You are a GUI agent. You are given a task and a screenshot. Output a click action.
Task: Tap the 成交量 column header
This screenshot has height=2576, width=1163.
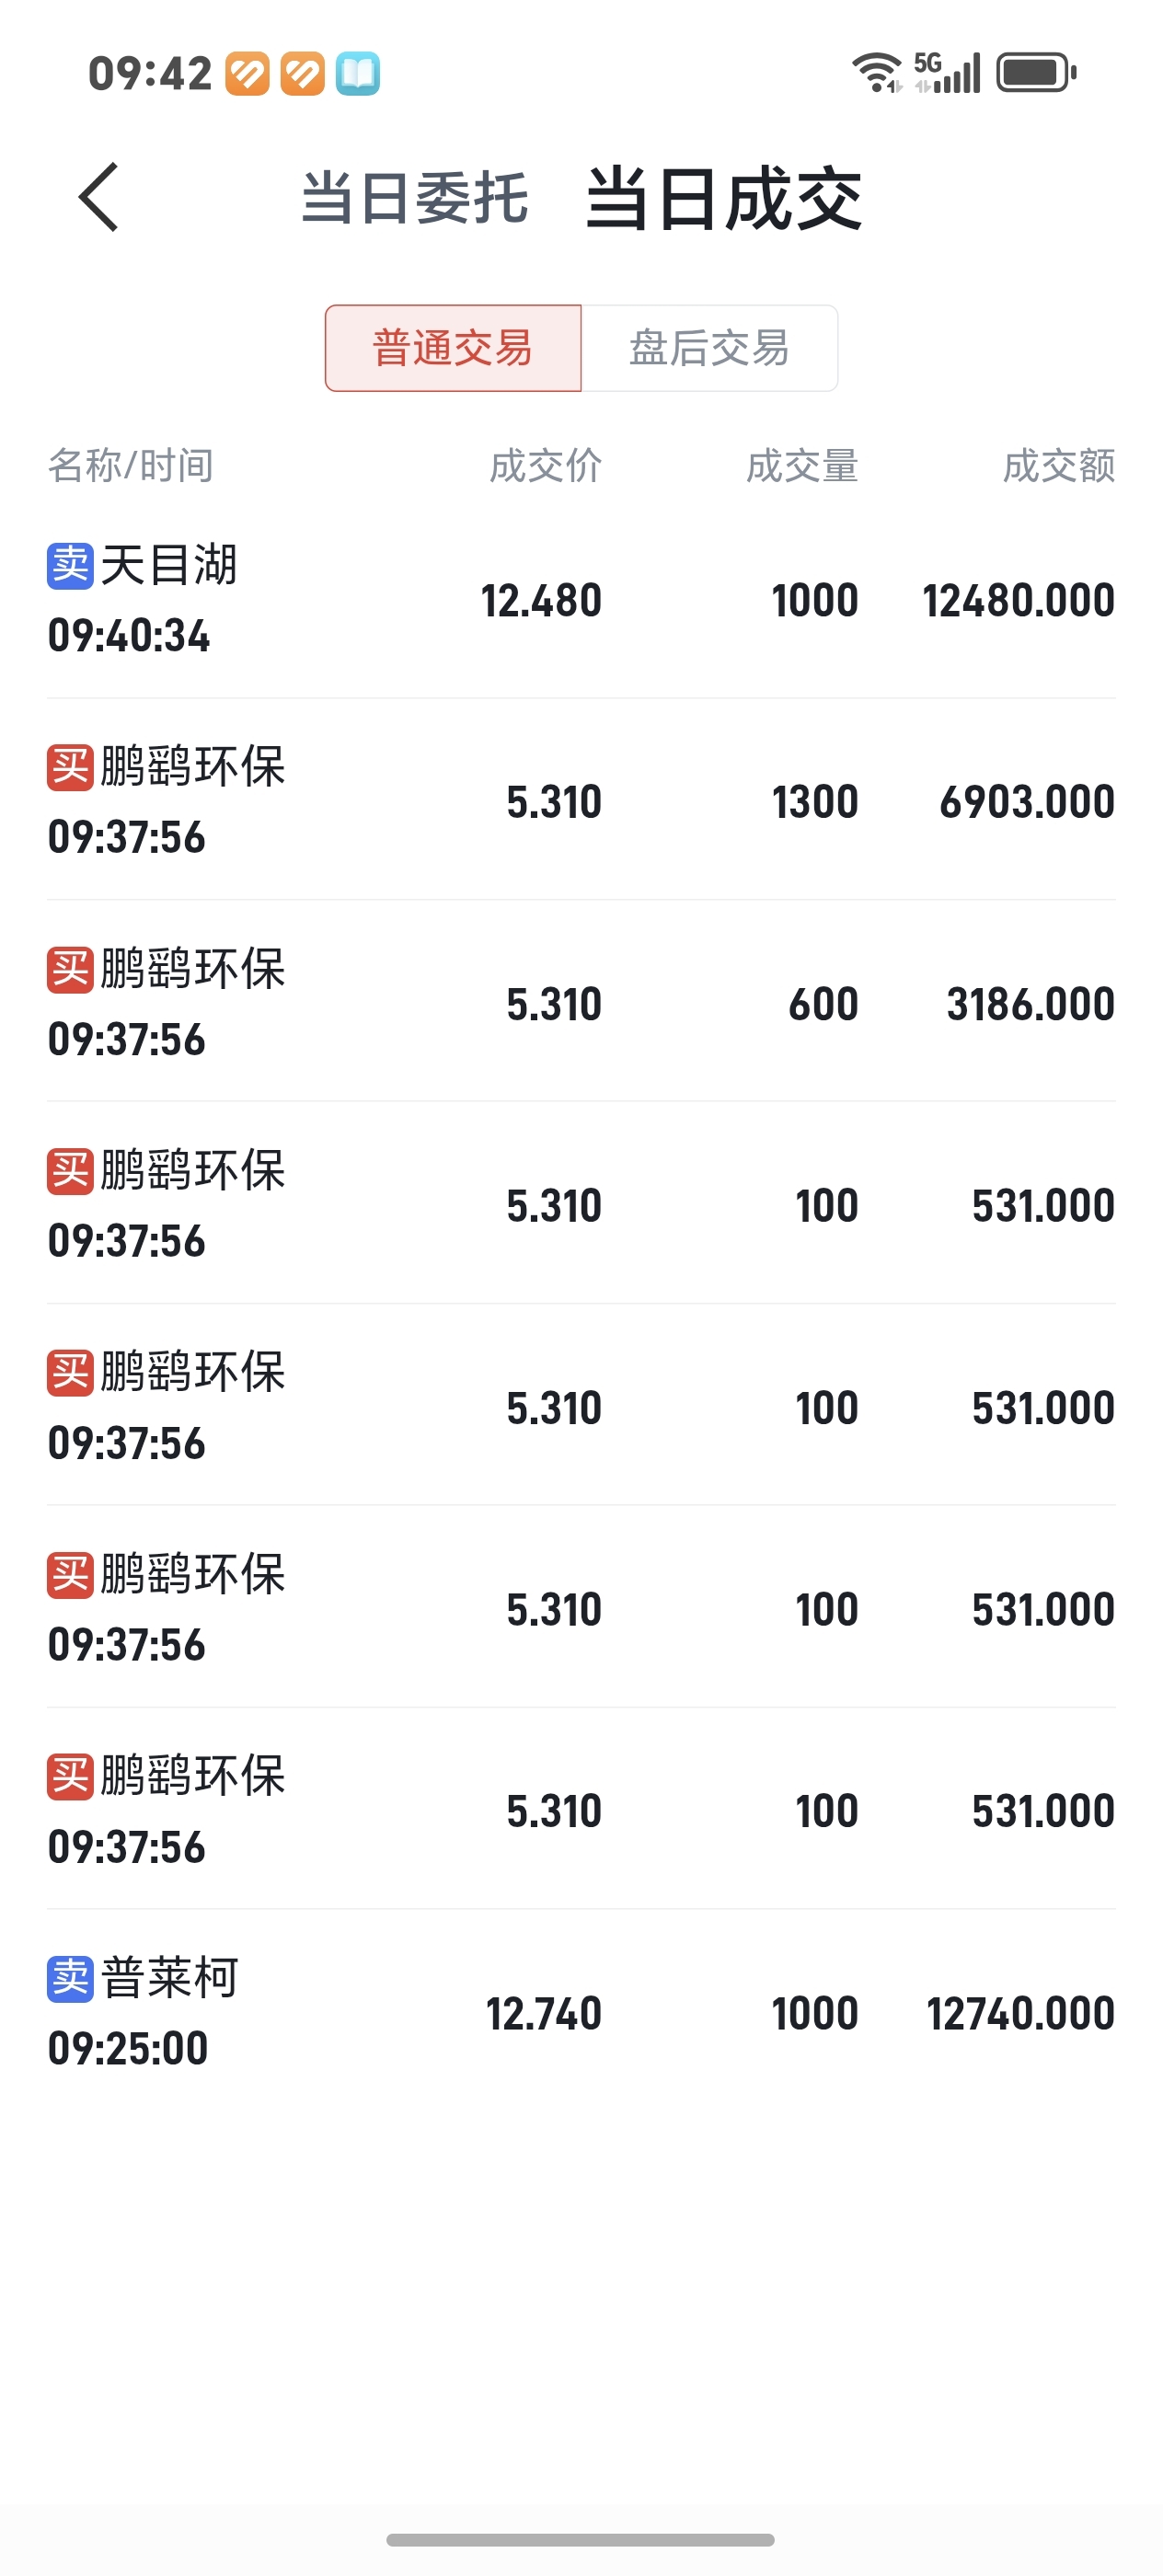802,466
